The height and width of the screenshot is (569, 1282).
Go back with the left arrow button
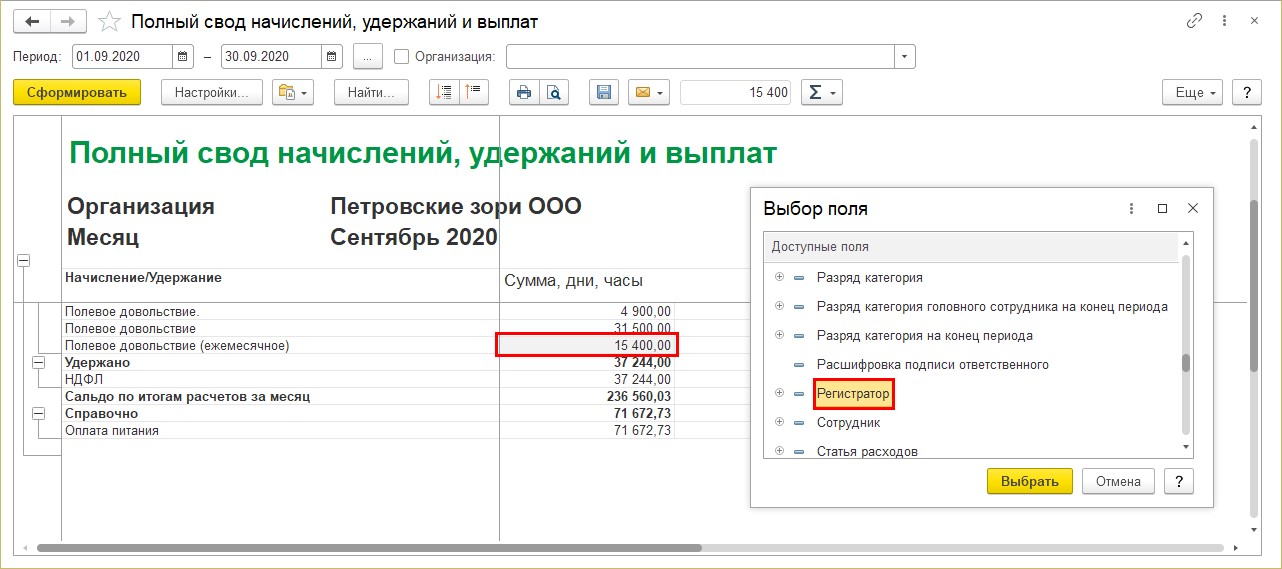click(x=30, y=21)
